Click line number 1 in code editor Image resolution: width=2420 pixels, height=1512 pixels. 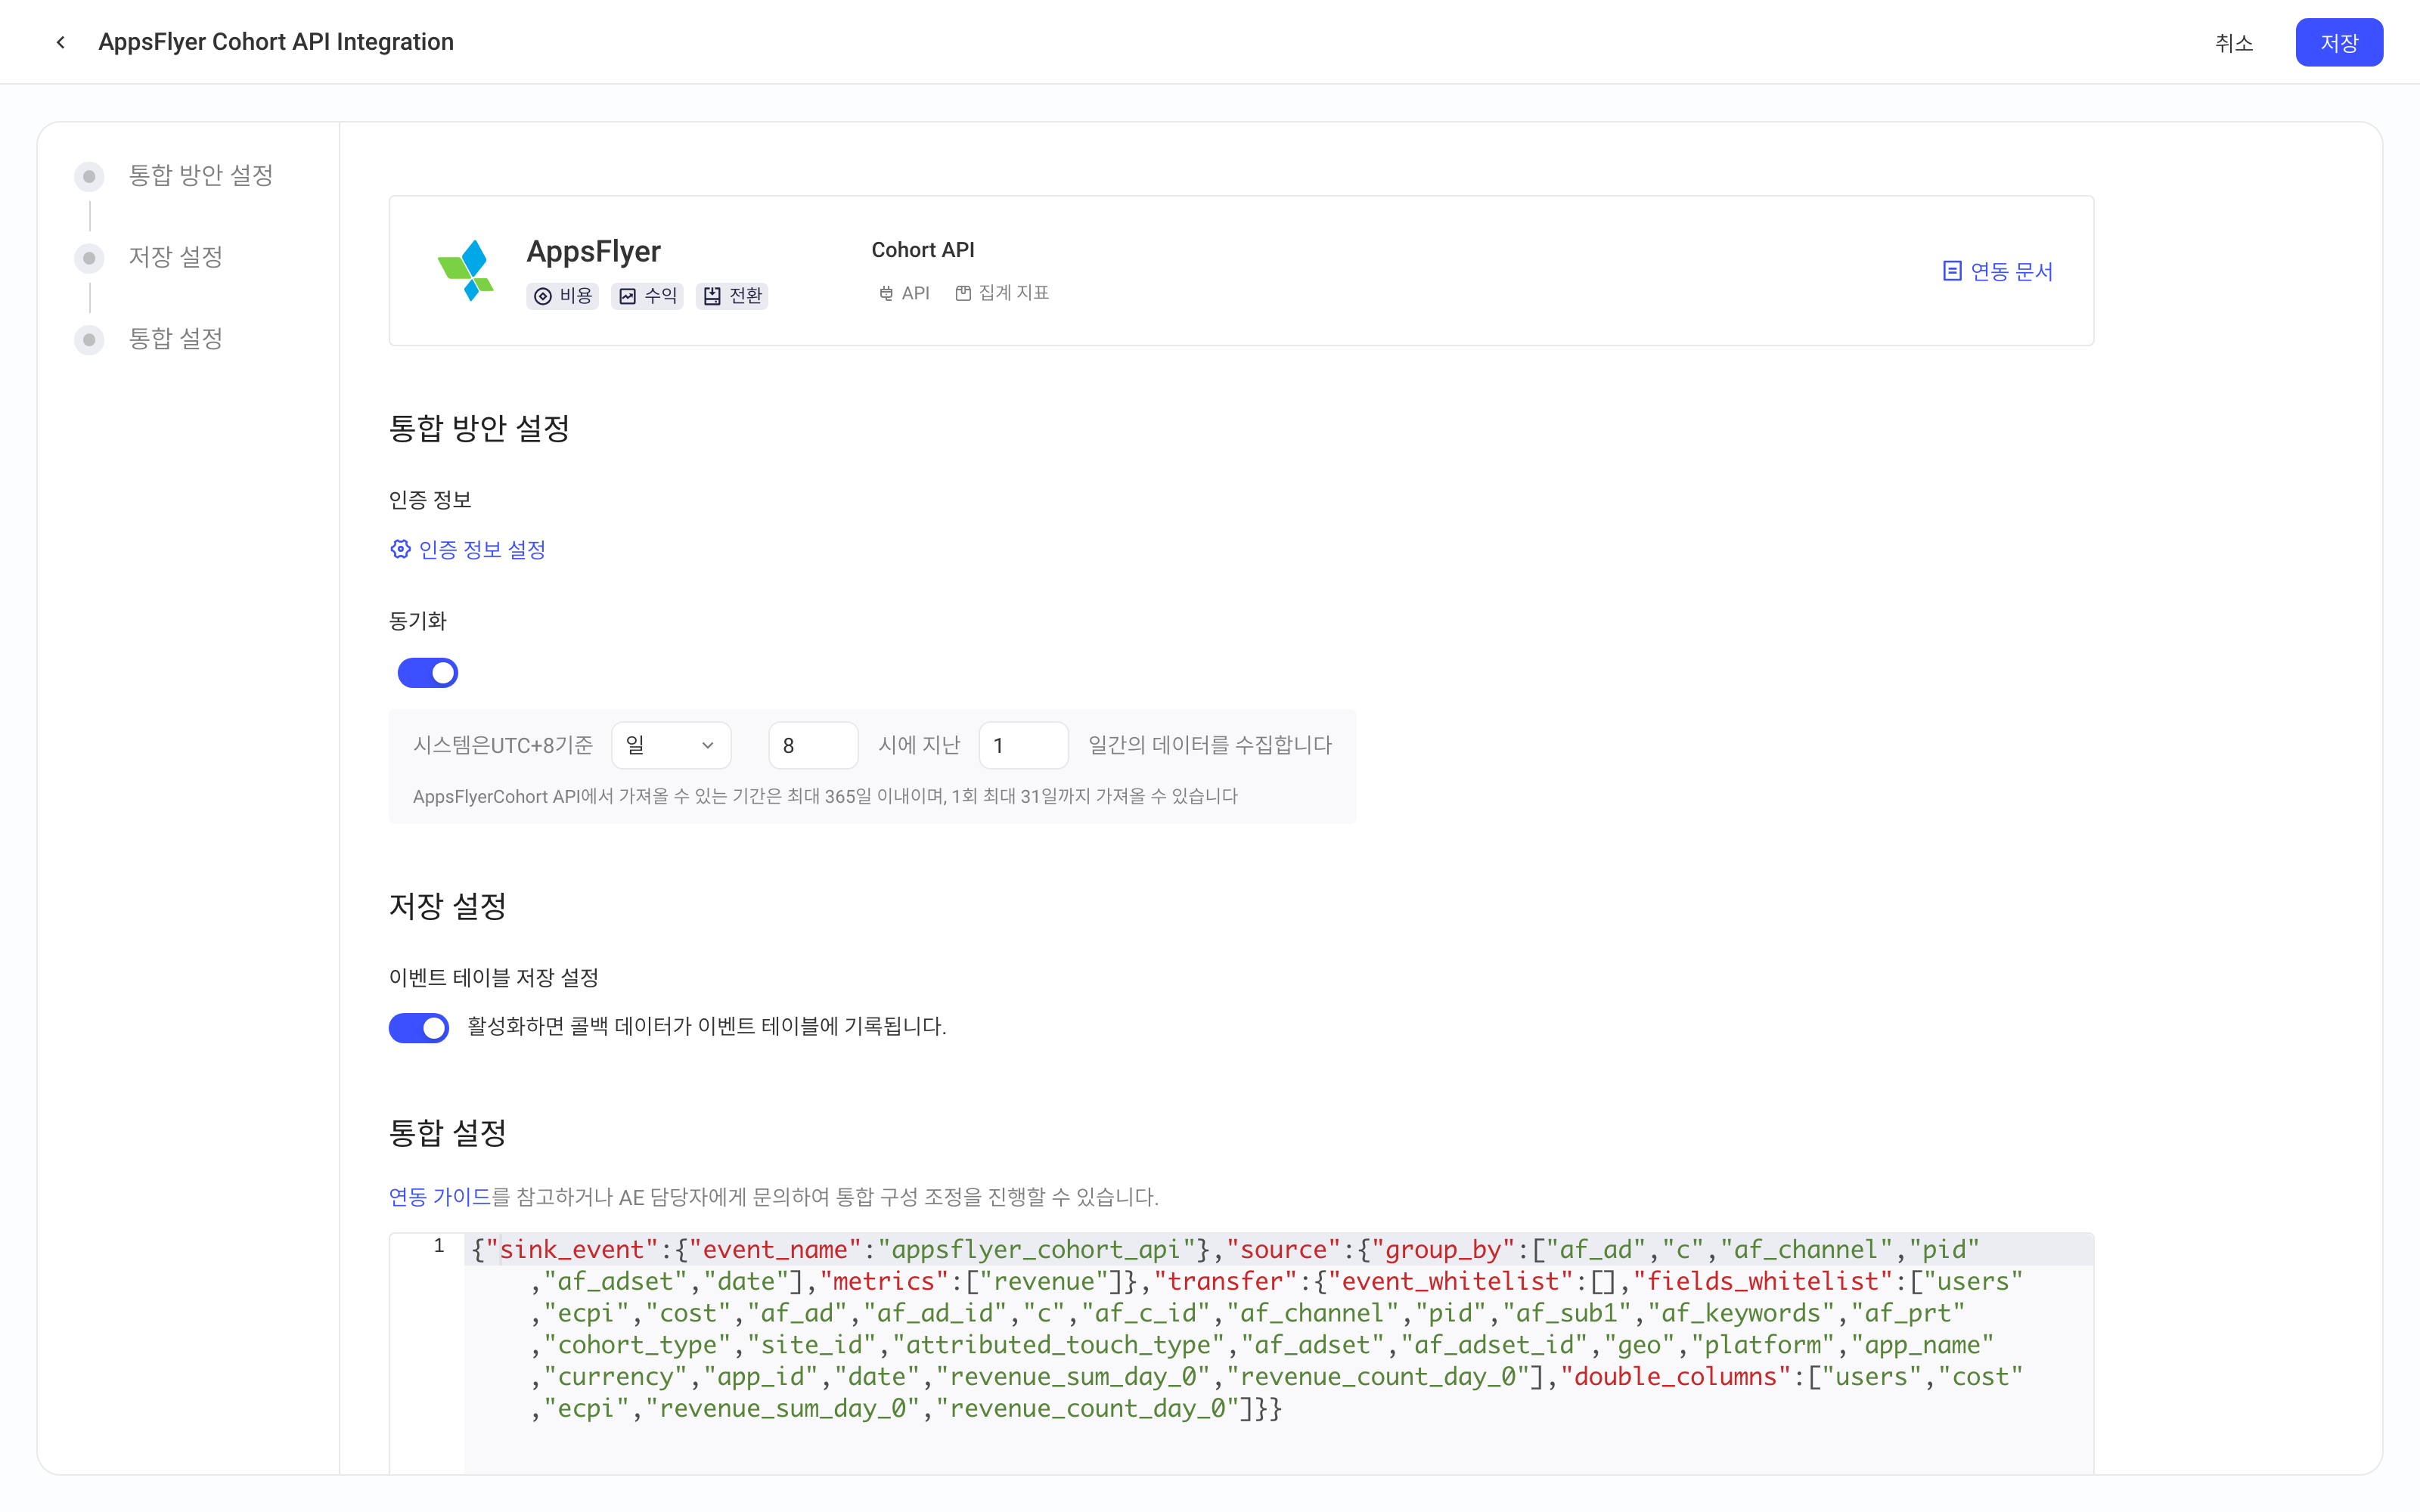pyautogui.click(x=438, y=1246)
